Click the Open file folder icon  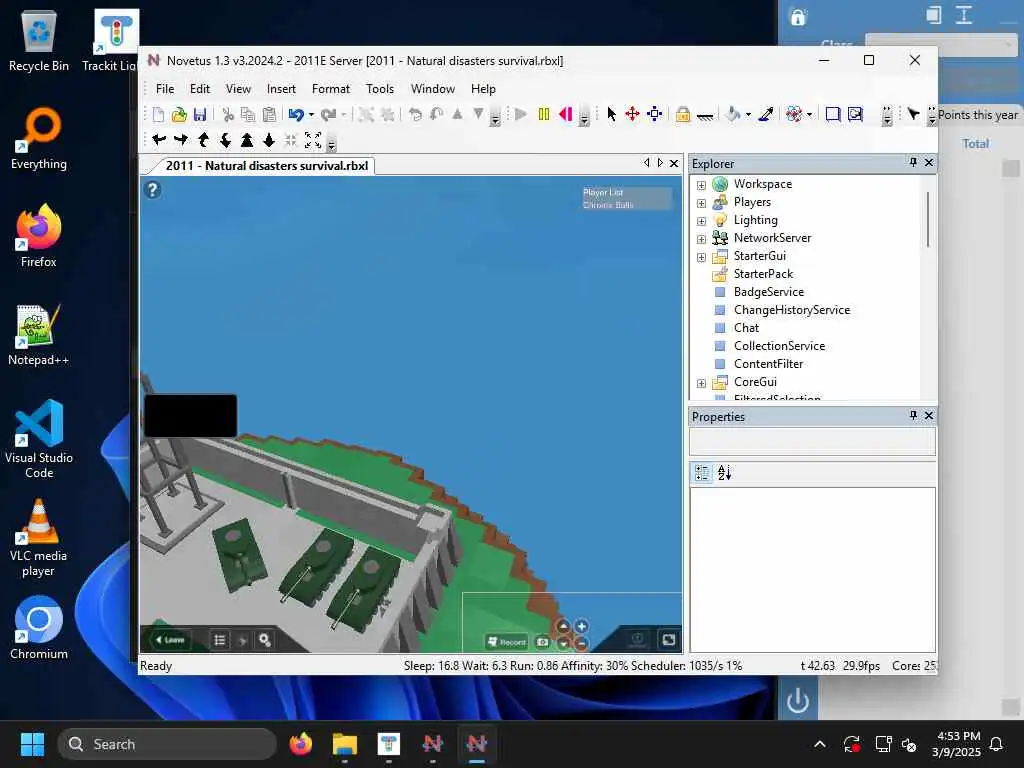[x=179, y=115]
